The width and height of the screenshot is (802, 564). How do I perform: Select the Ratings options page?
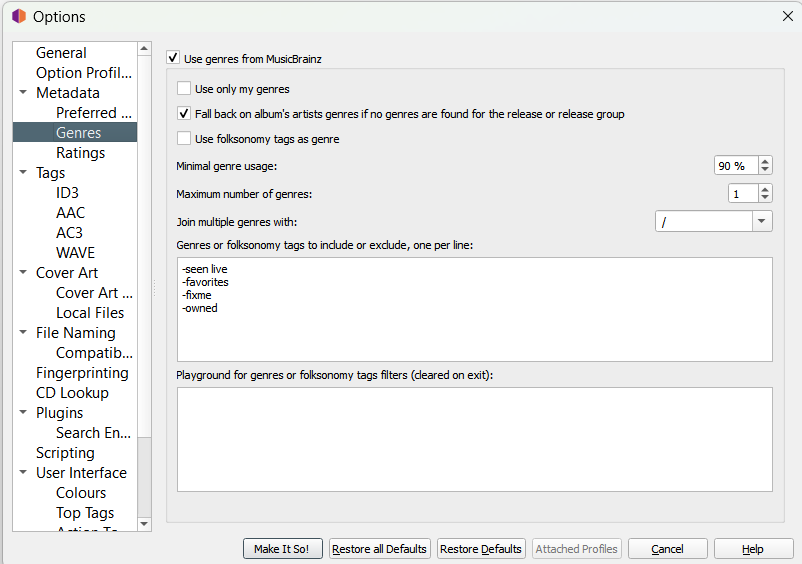tap(80, 153)
